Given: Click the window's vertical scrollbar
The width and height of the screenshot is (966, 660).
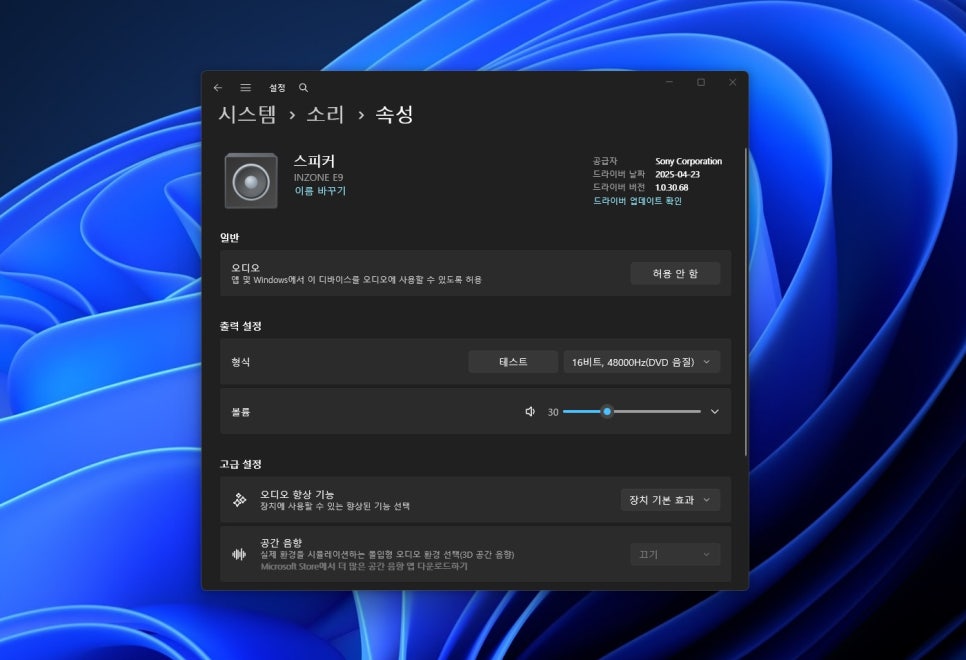Looking at the screenshot, I should (x=745, y=300).
